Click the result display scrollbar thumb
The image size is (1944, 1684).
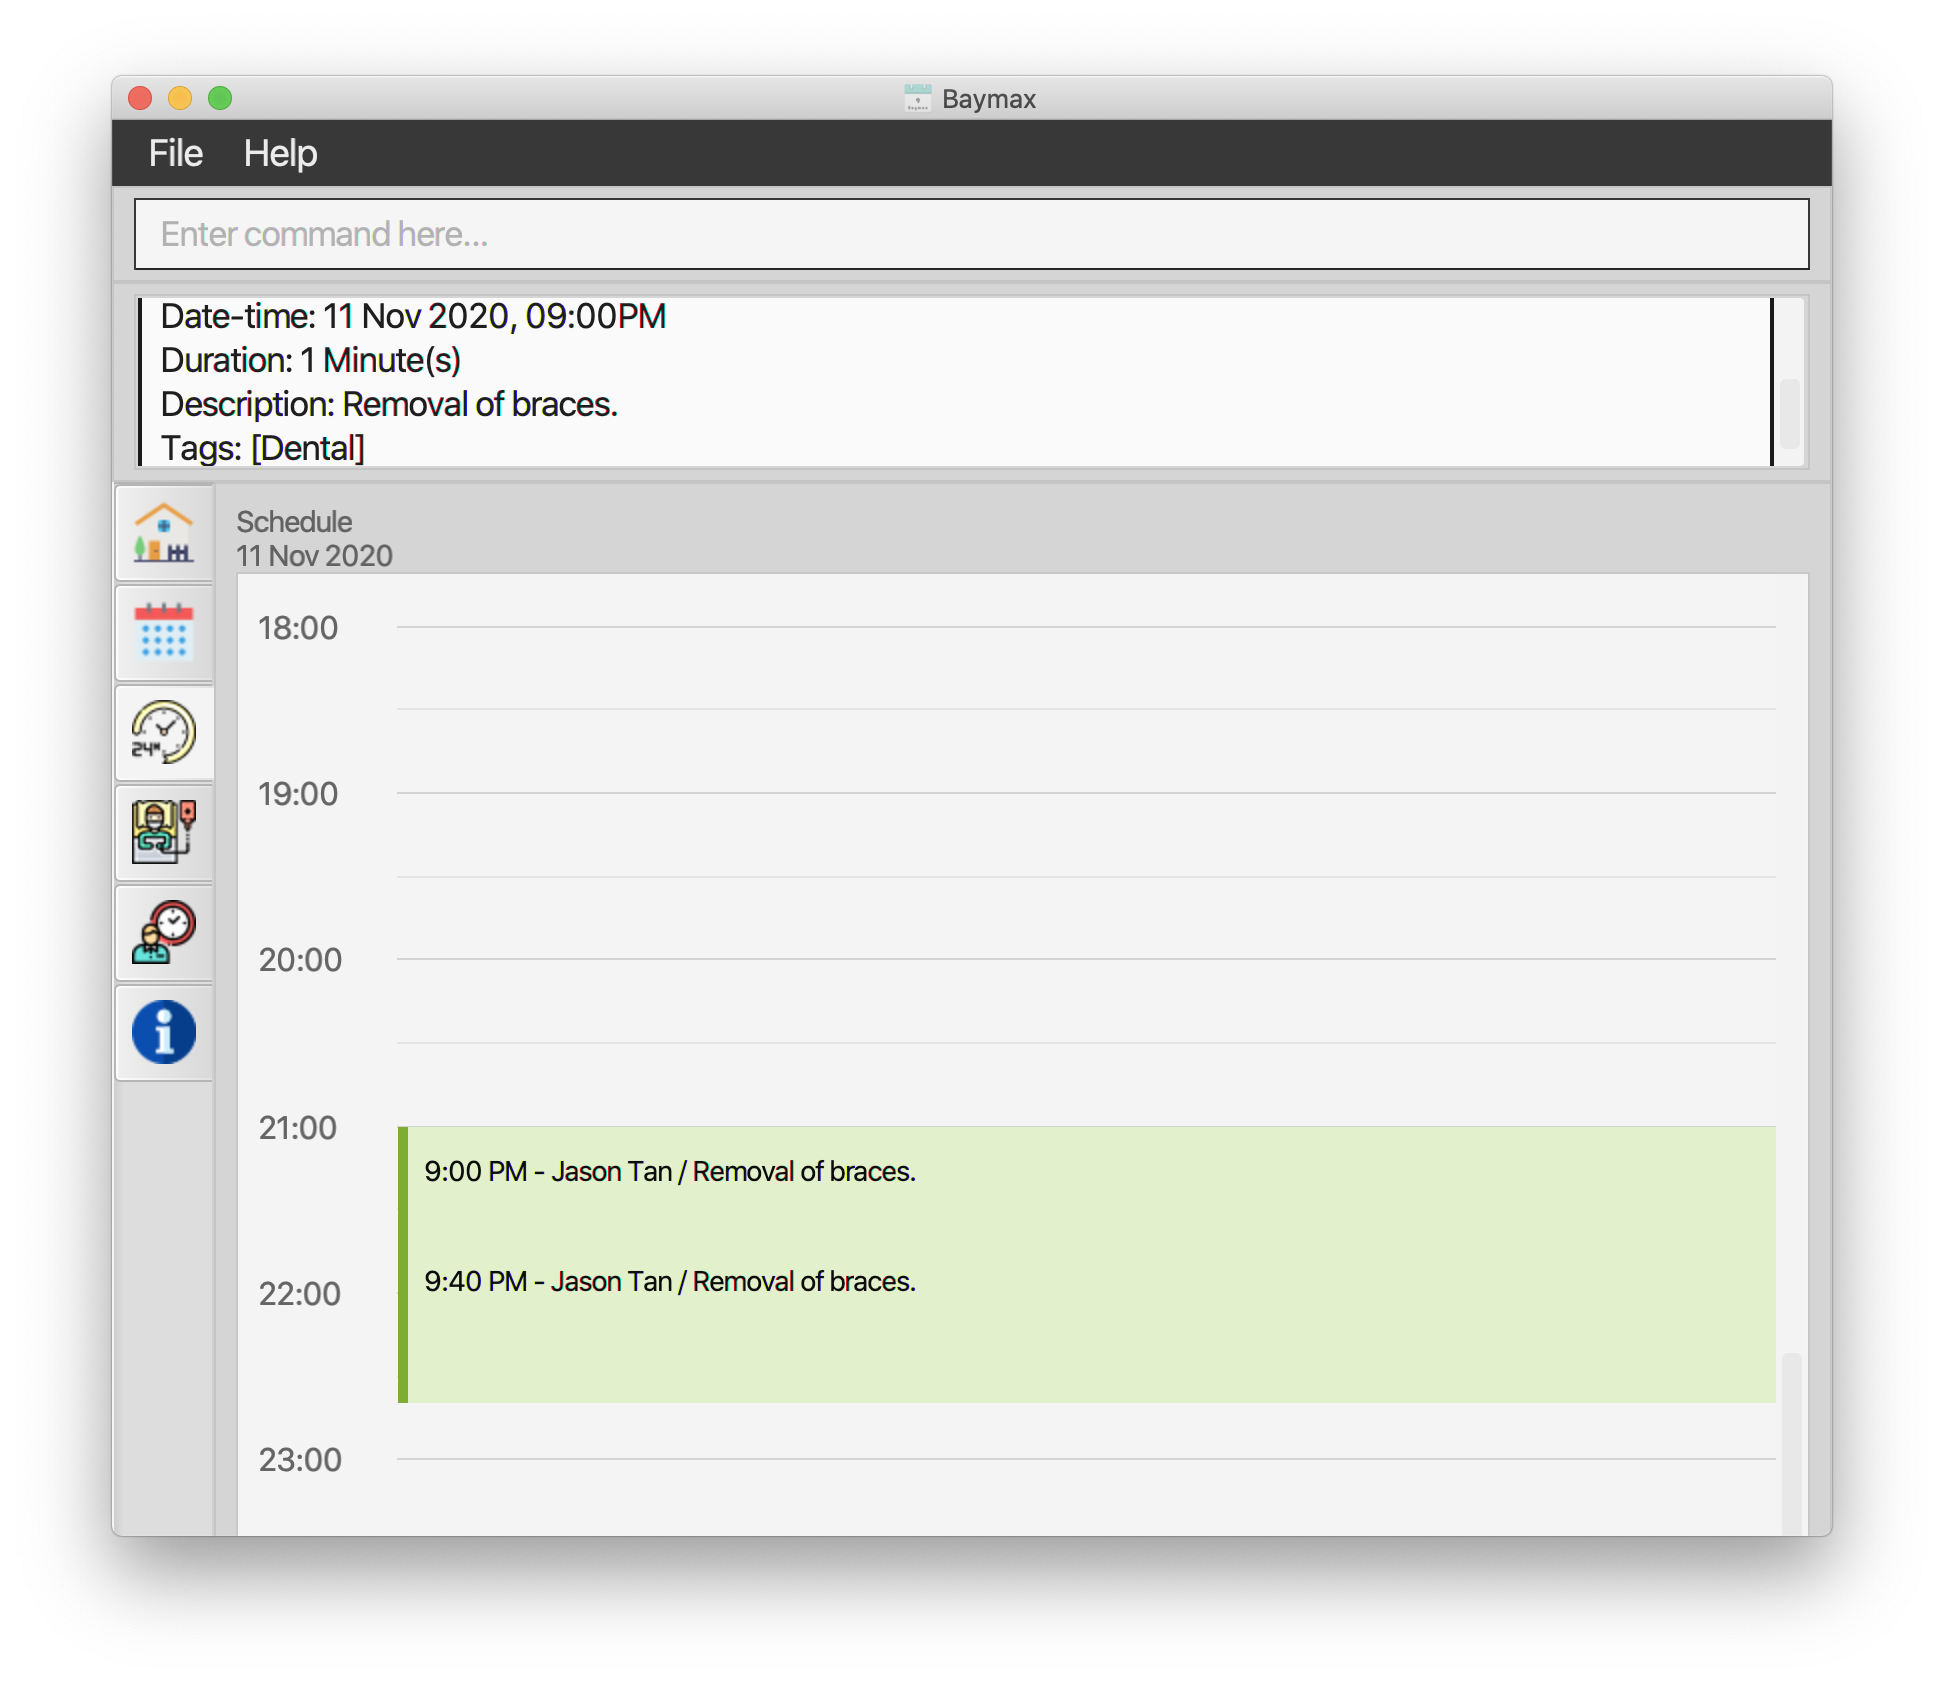coord(1790,413)
